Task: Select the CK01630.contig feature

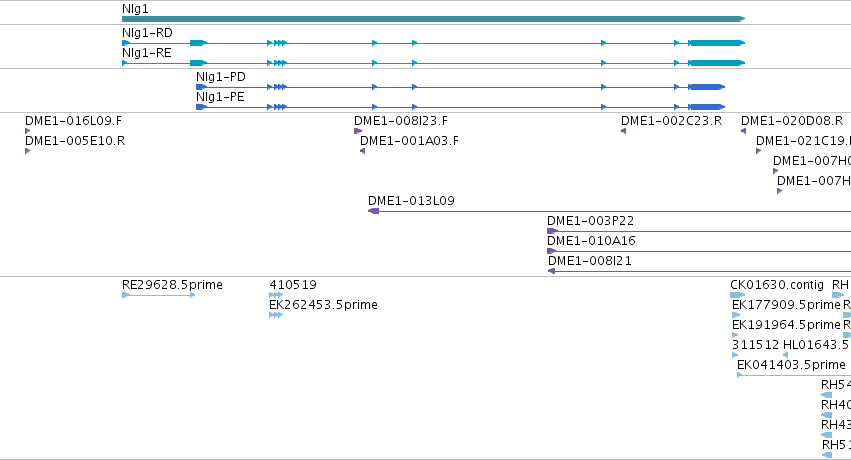Action: click(x=738, y=295)
